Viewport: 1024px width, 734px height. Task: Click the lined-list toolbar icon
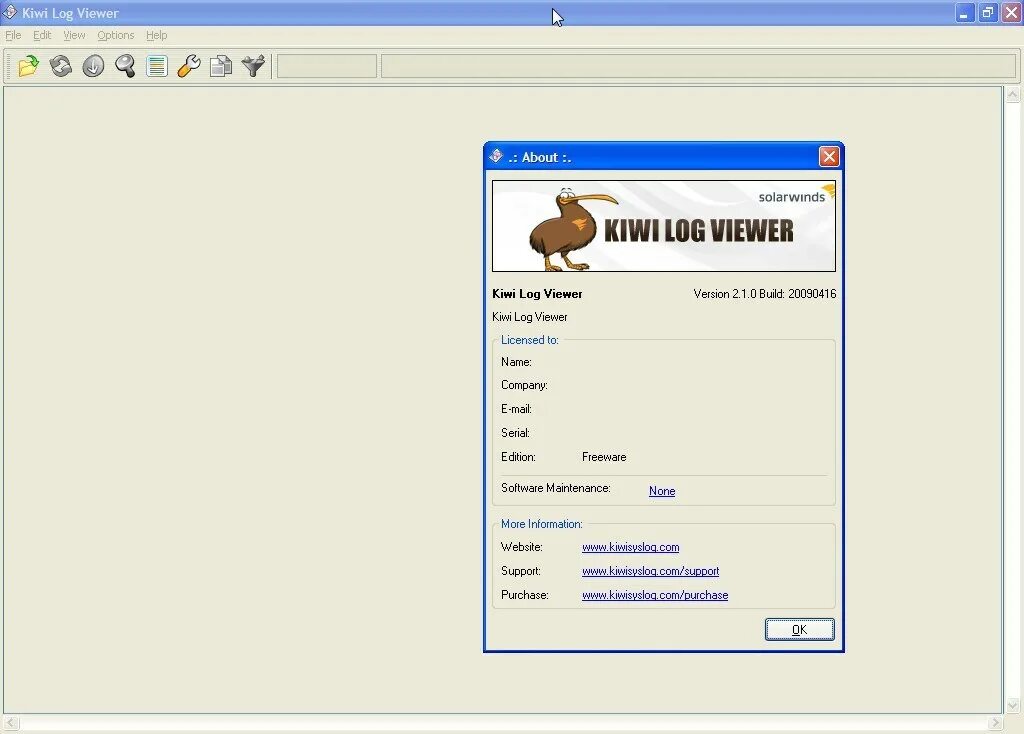[157, 66]
